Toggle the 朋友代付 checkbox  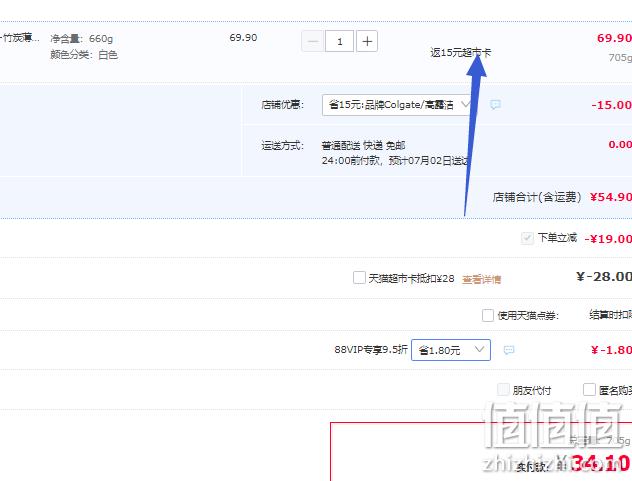(x=503, y=389)
